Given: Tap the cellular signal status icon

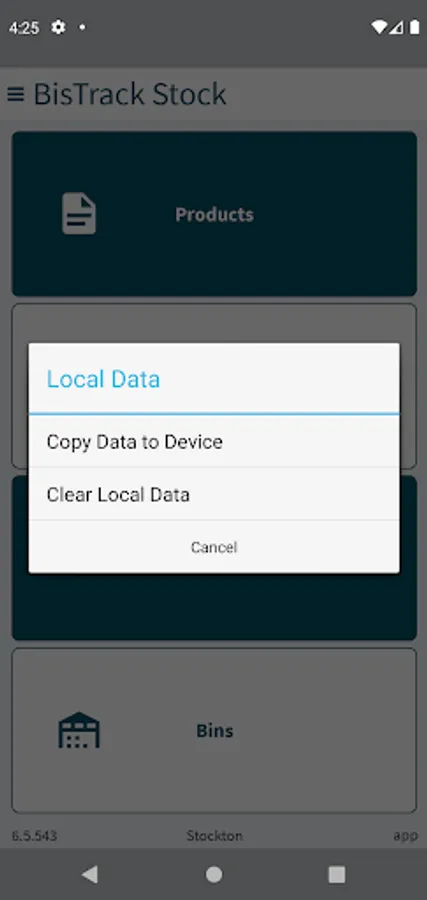Looking at the screenshot, I should [397, 27].
